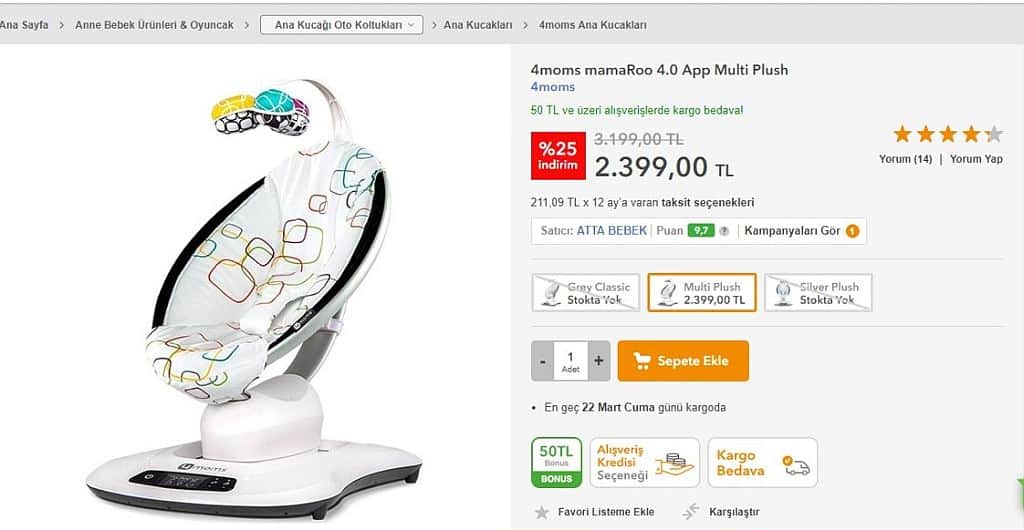The image size is (1024, 530).
Task: Open the ATTA BEBEK seller link
Action: 611,230
